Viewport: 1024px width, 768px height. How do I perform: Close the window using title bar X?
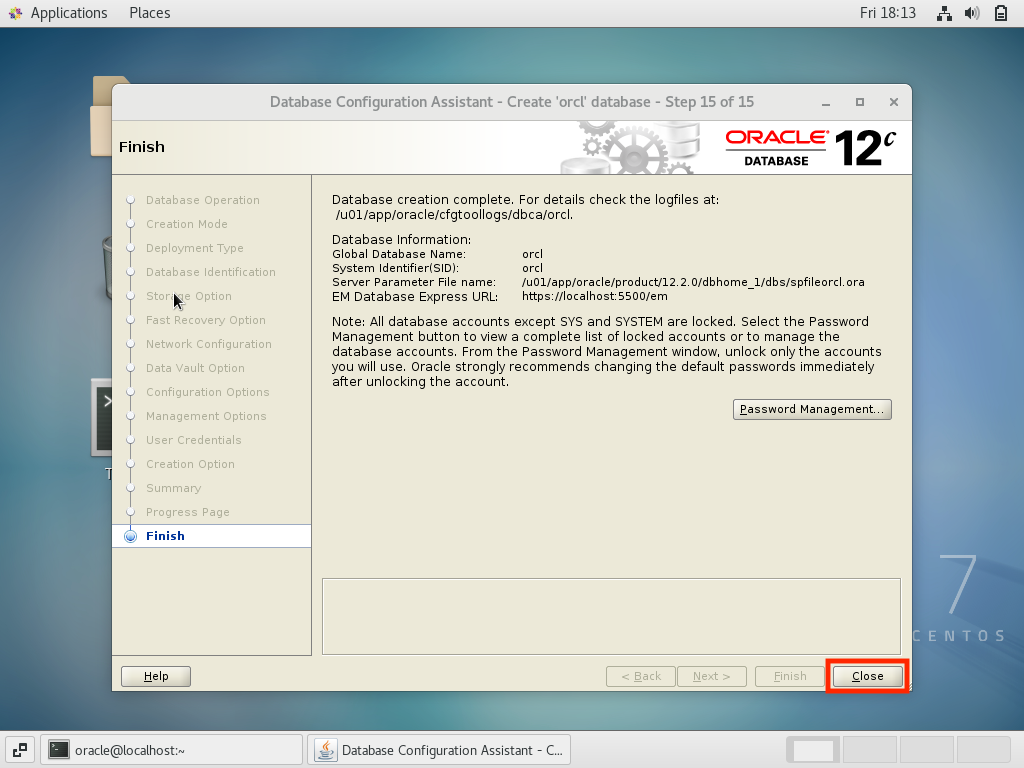click(x=894, y=103)
